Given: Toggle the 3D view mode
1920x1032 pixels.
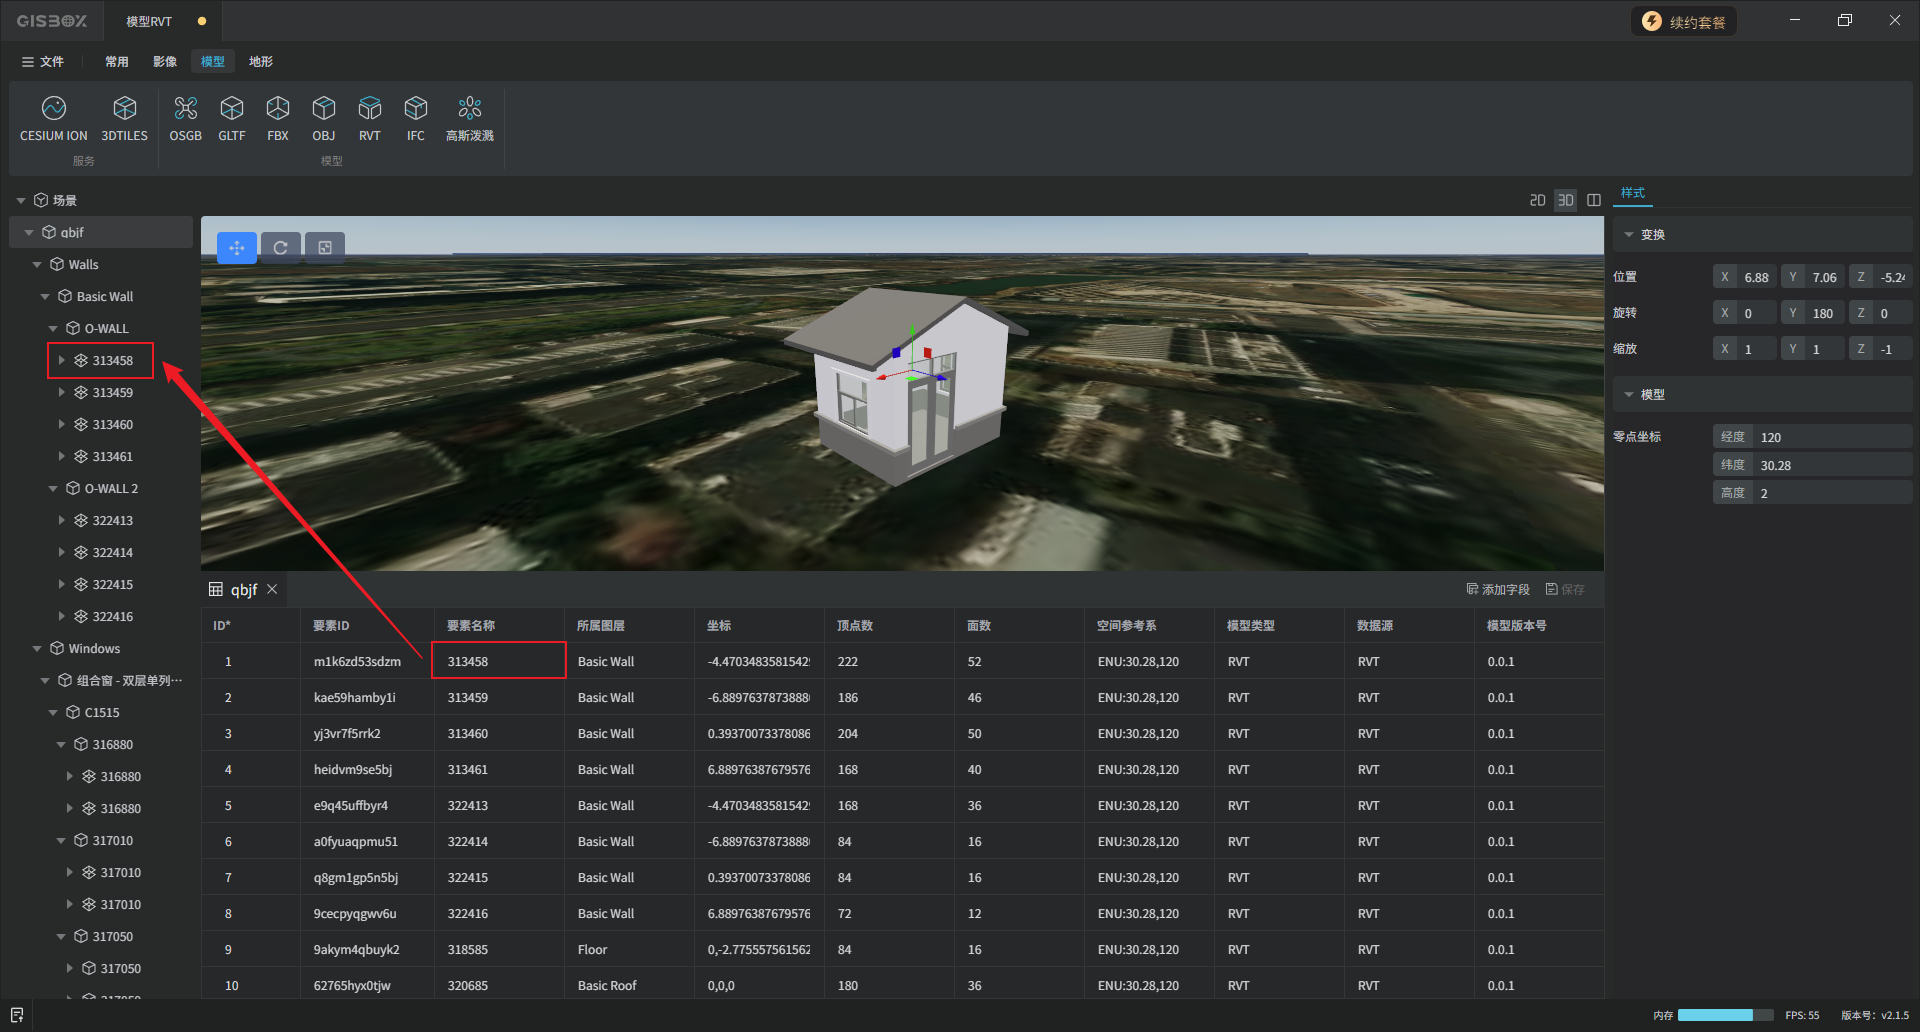Looking at the screenshot, I should click(1565, 201).
